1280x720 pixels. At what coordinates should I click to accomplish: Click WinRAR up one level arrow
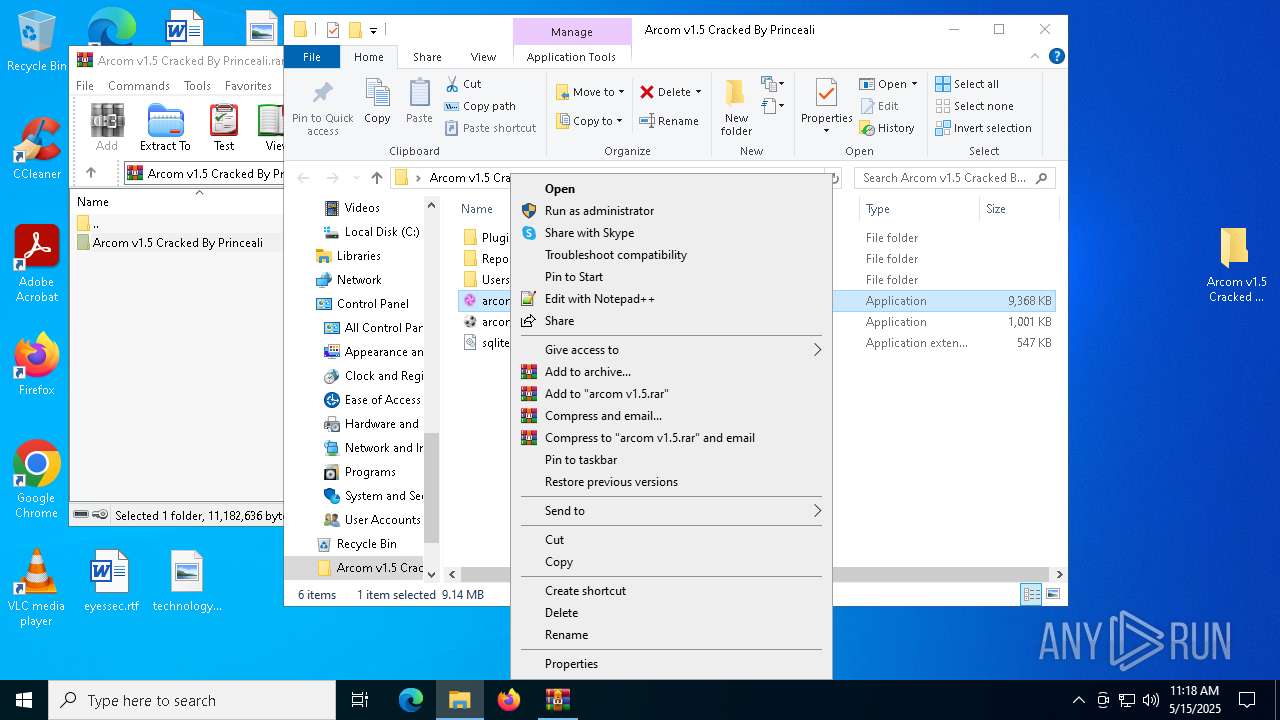(91, 173)
